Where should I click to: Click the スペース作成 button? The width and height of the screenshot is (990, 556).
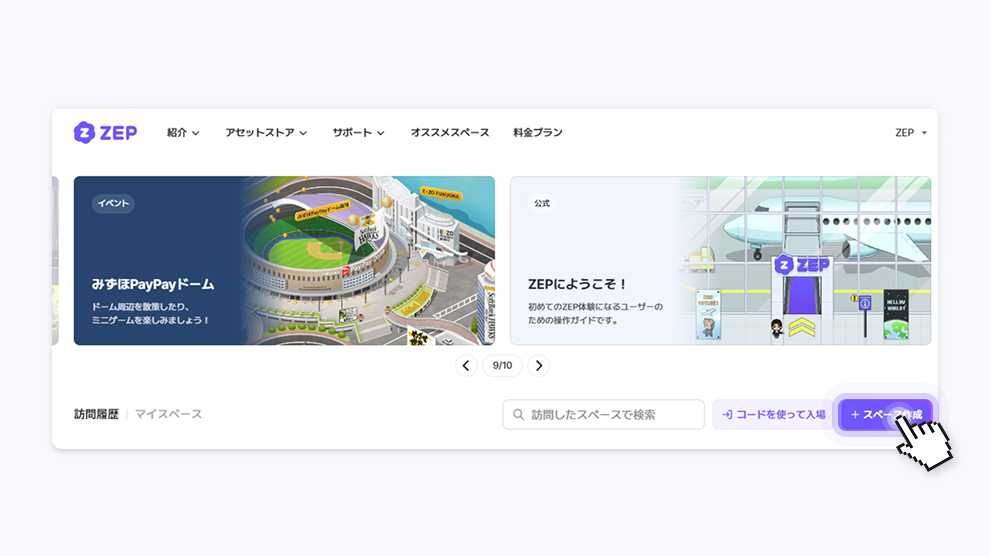[886, 415]
